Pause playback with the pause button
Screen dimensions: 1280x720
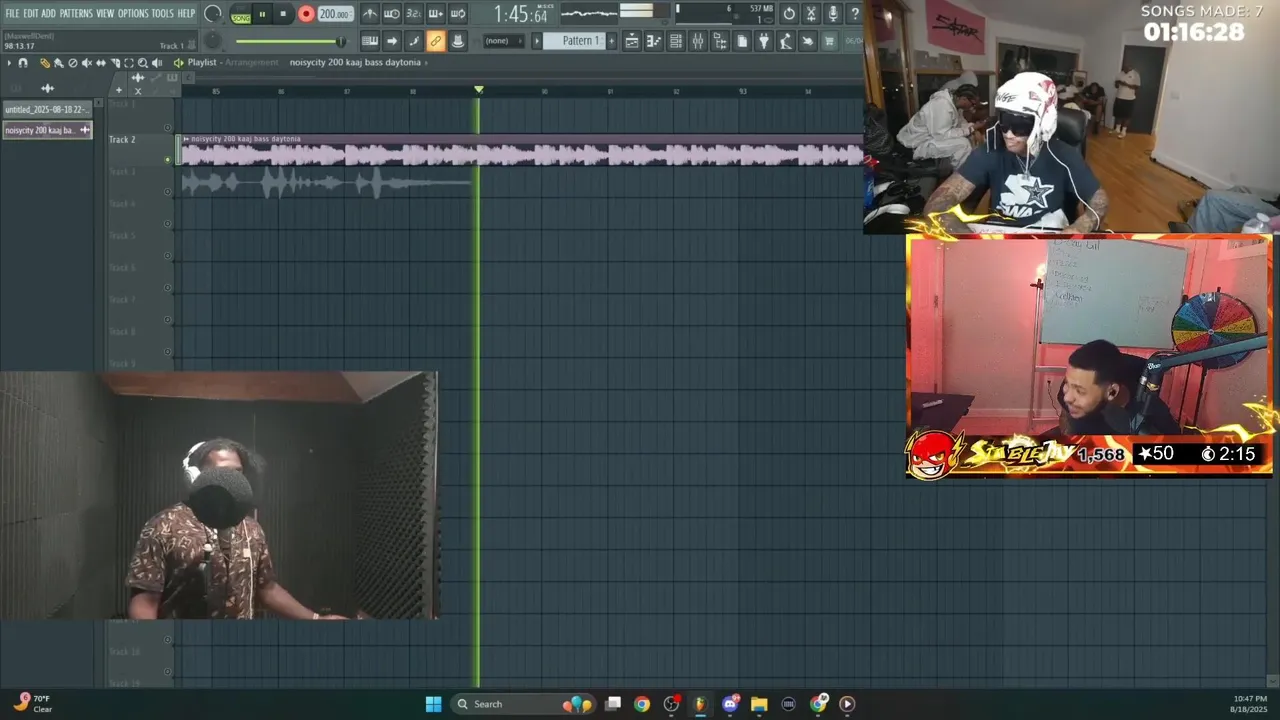(262, 14)
